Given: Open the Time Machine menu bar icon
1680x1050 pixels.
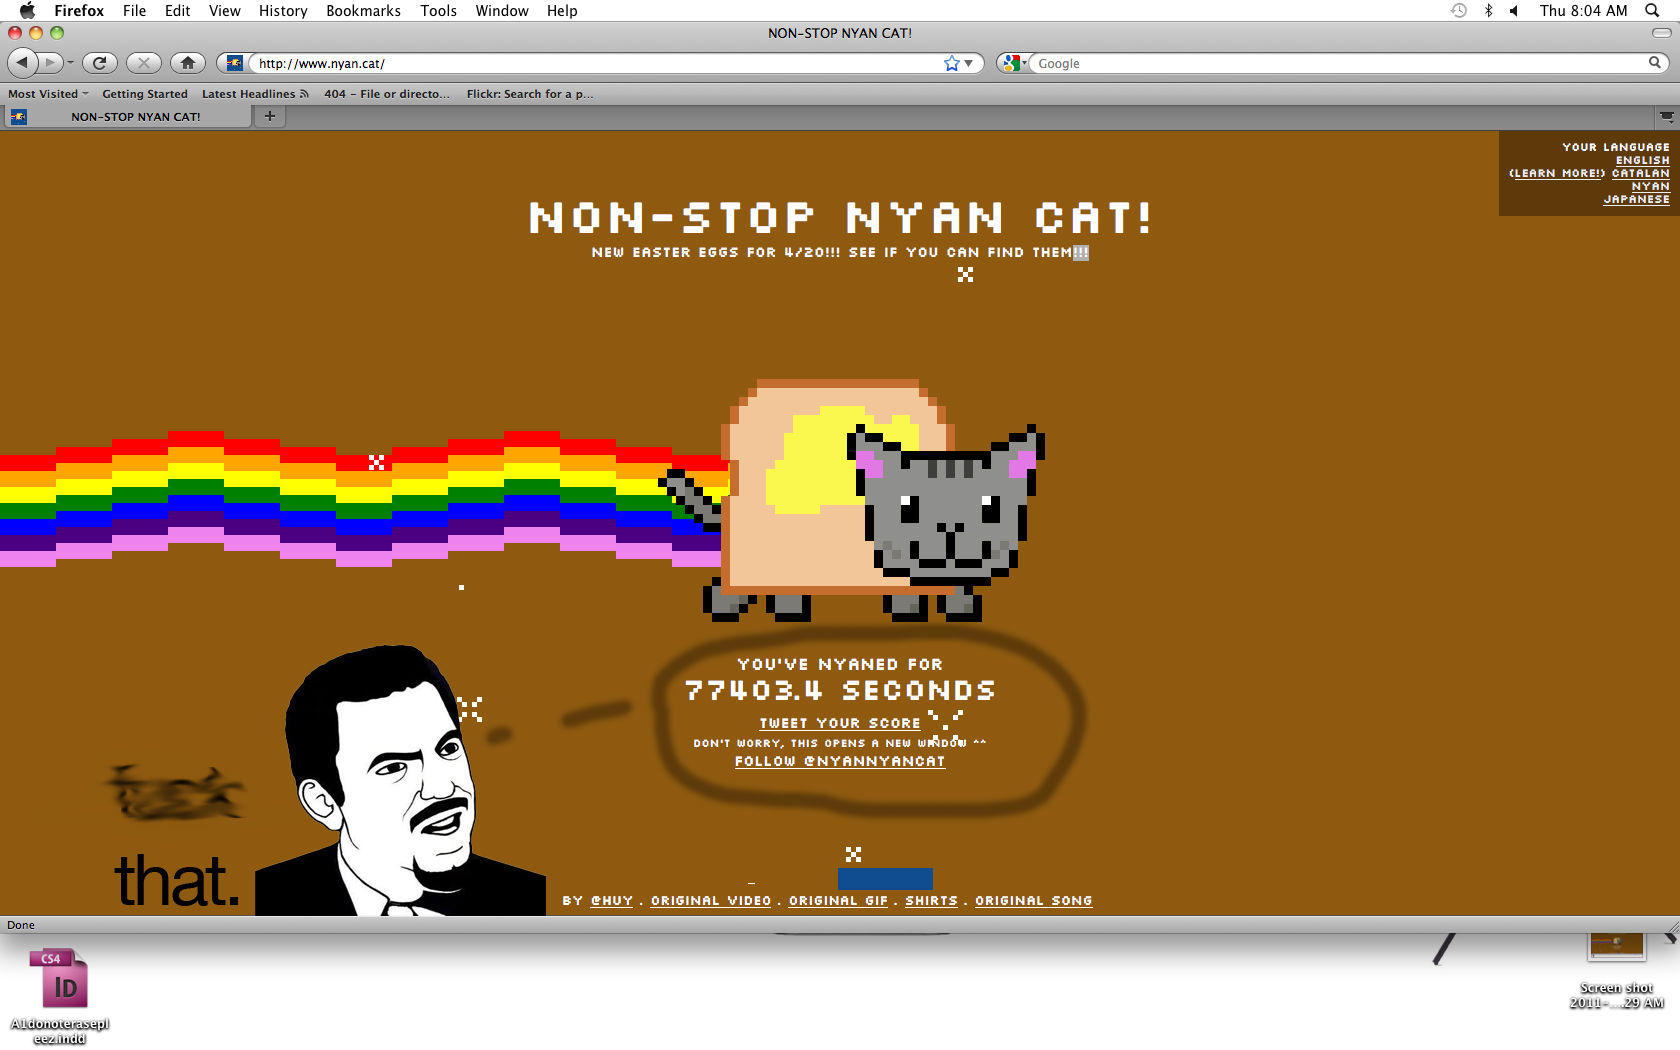Looking at the screenshot, I should coord(1459,10).
